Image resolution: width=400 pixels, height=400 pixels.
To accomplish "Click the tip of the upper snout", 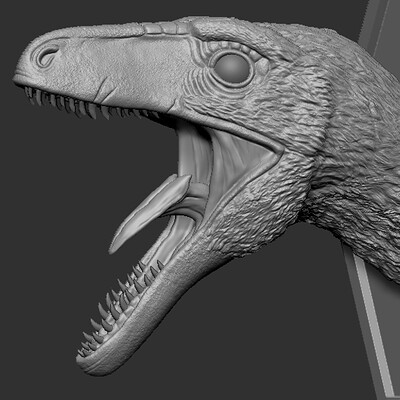I will 19,75.
